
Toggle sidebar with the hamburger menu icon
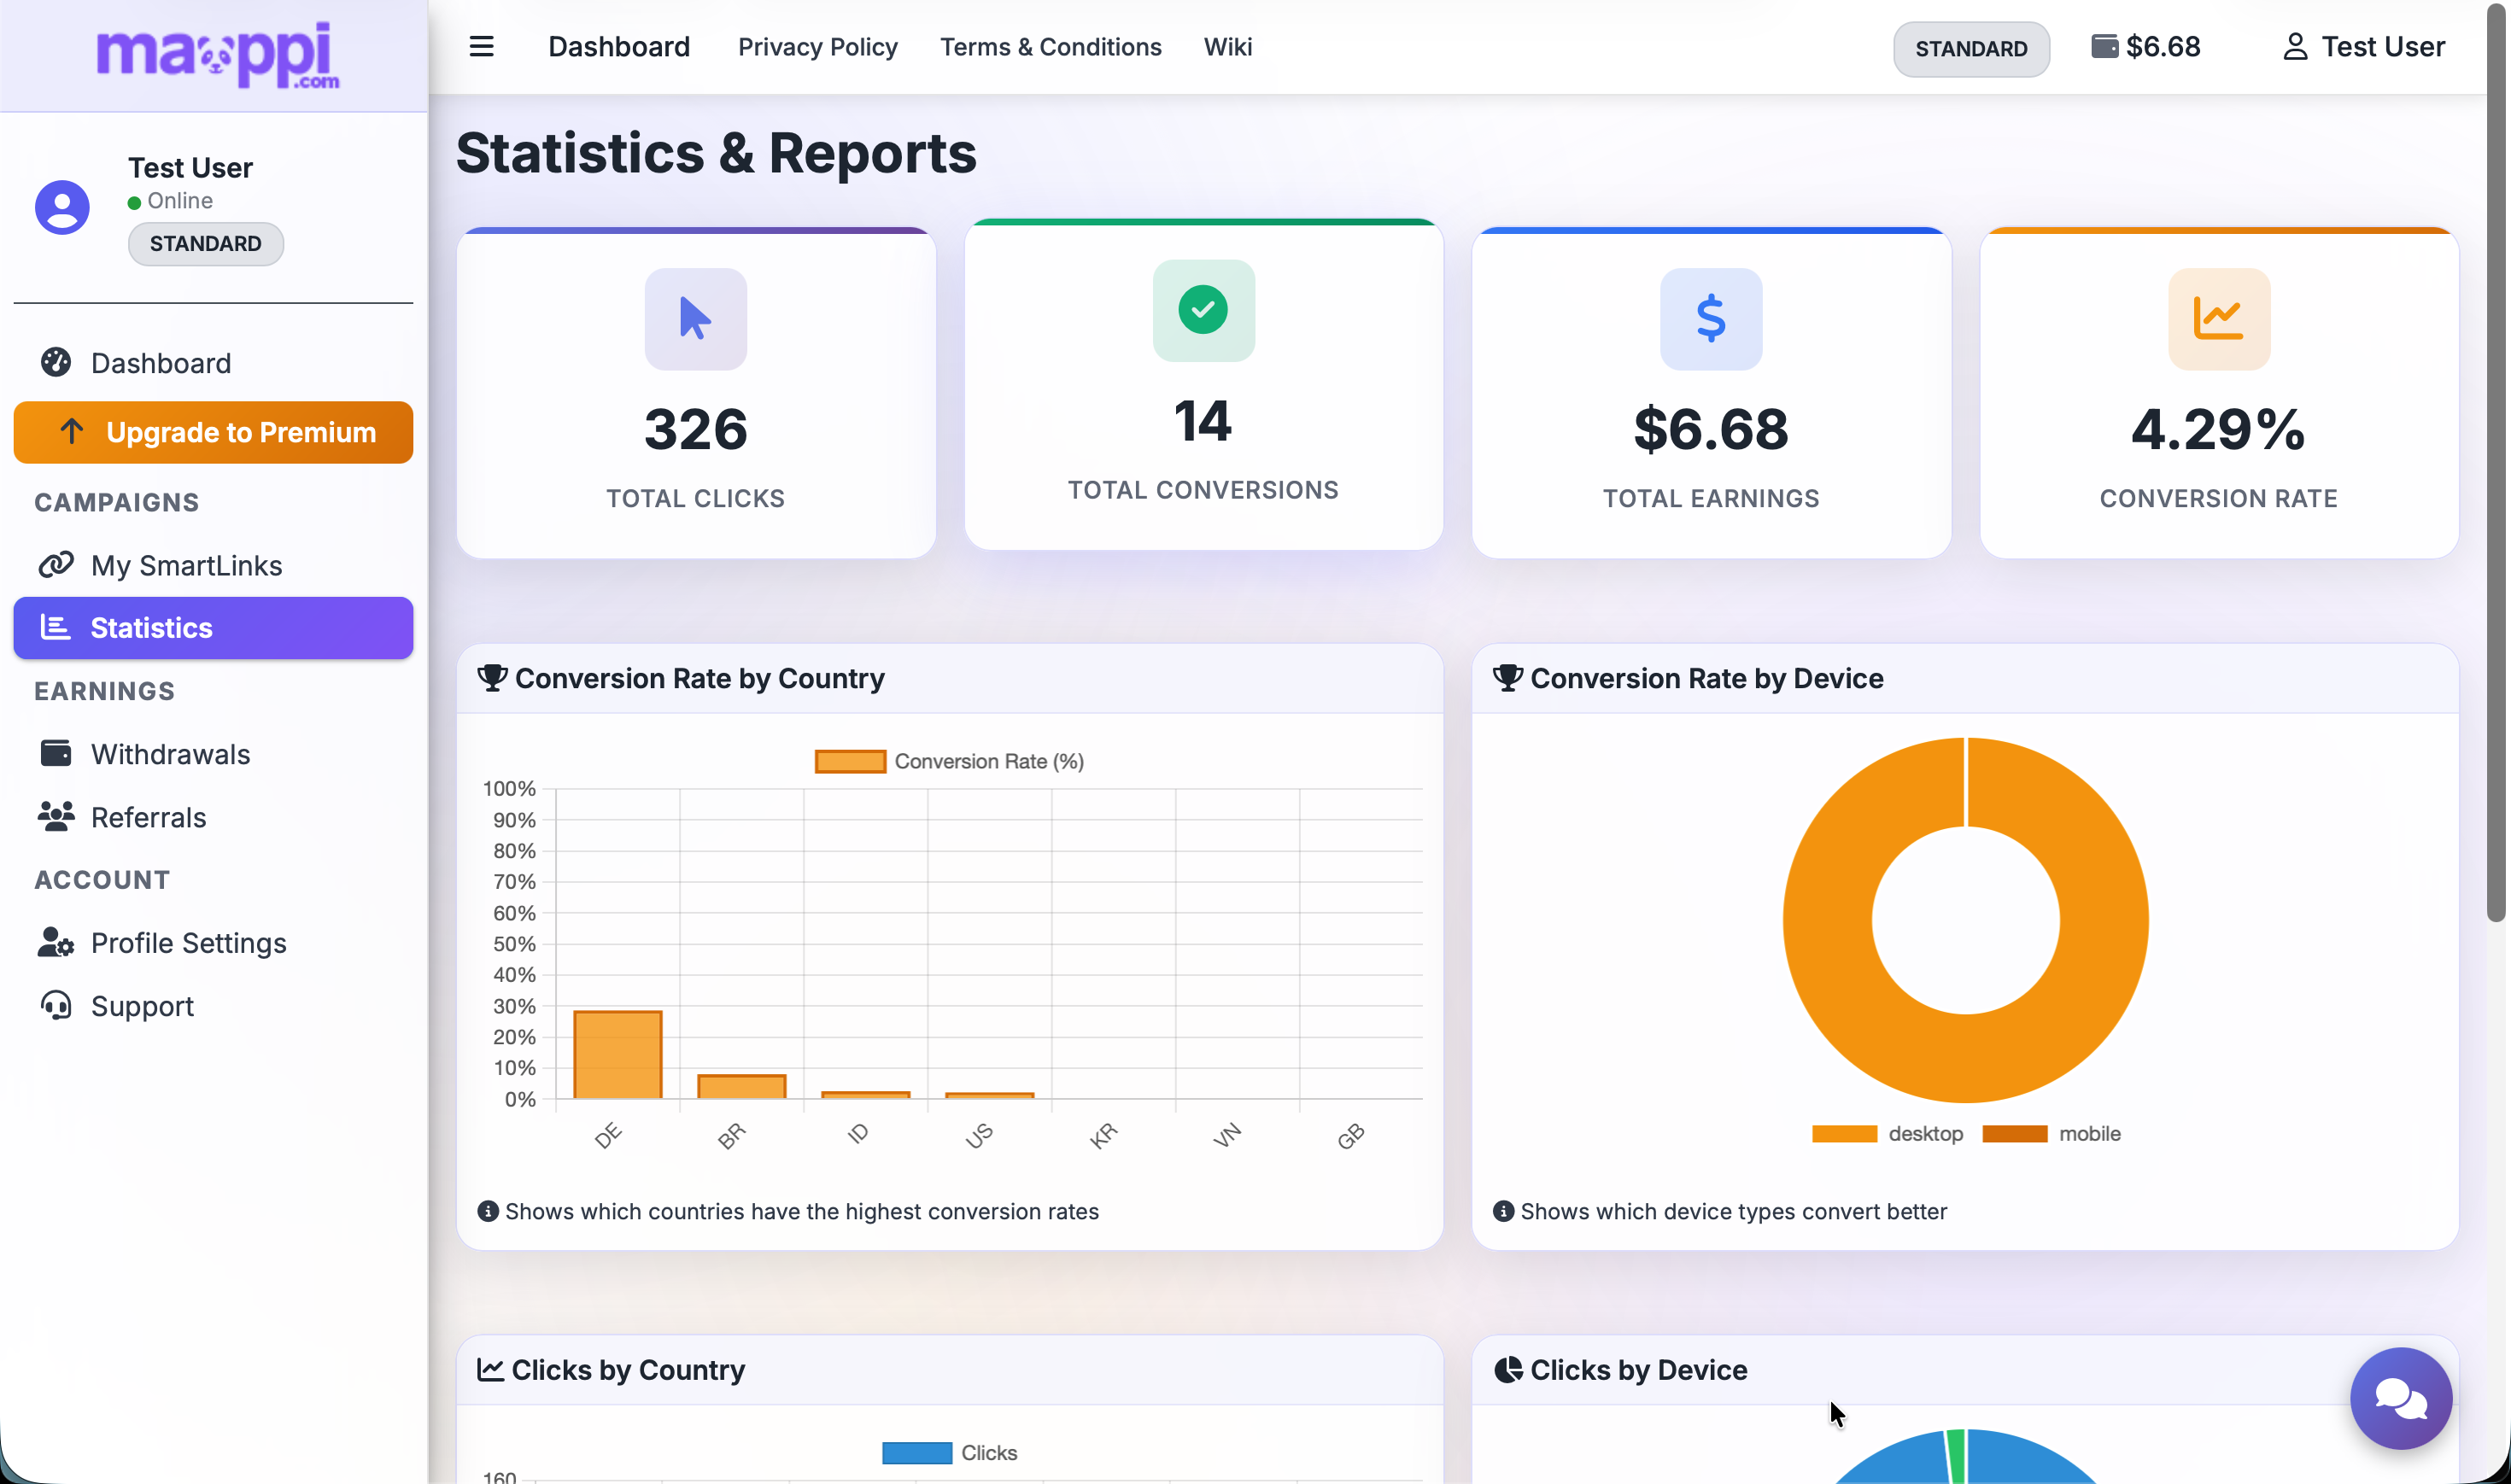click(x=481, y=47)
